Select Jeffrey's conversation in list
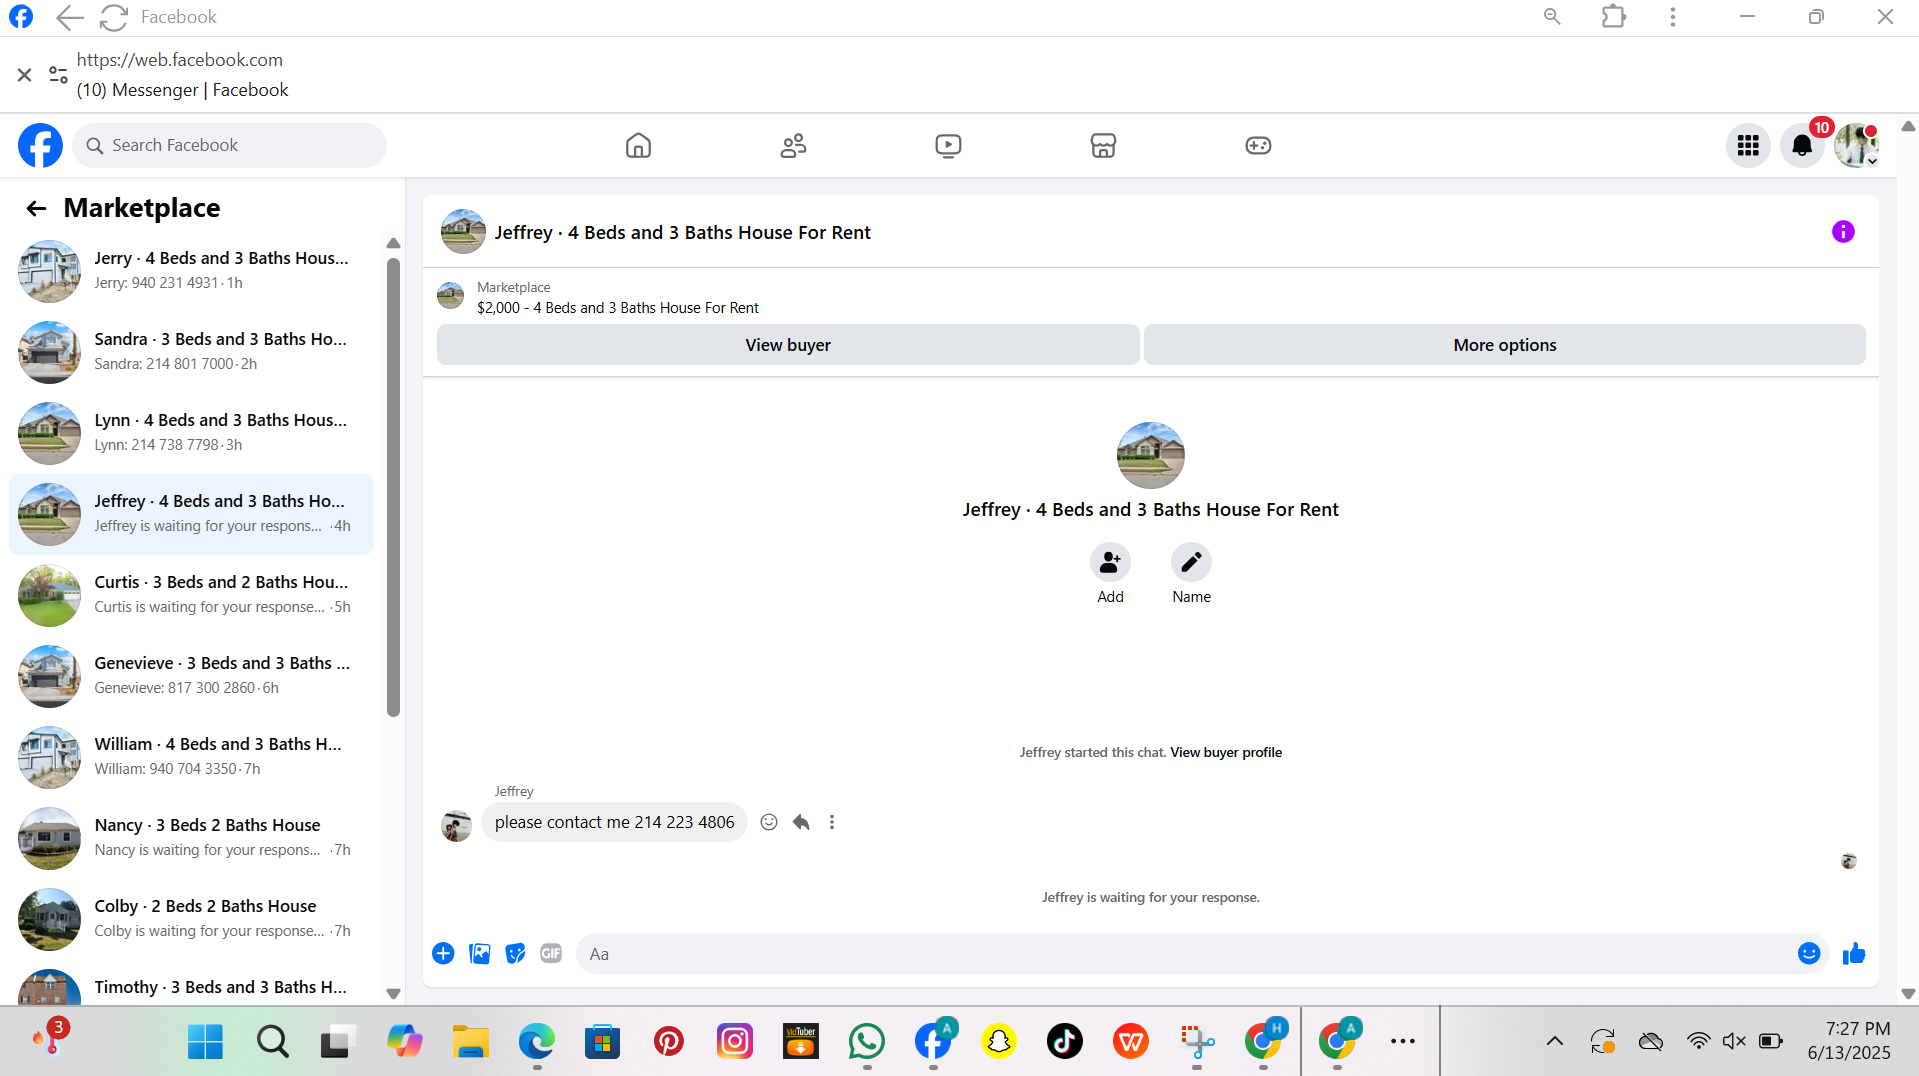Screen dimensions: 1919x1076 pyautogui.click(x=191, y=514)
